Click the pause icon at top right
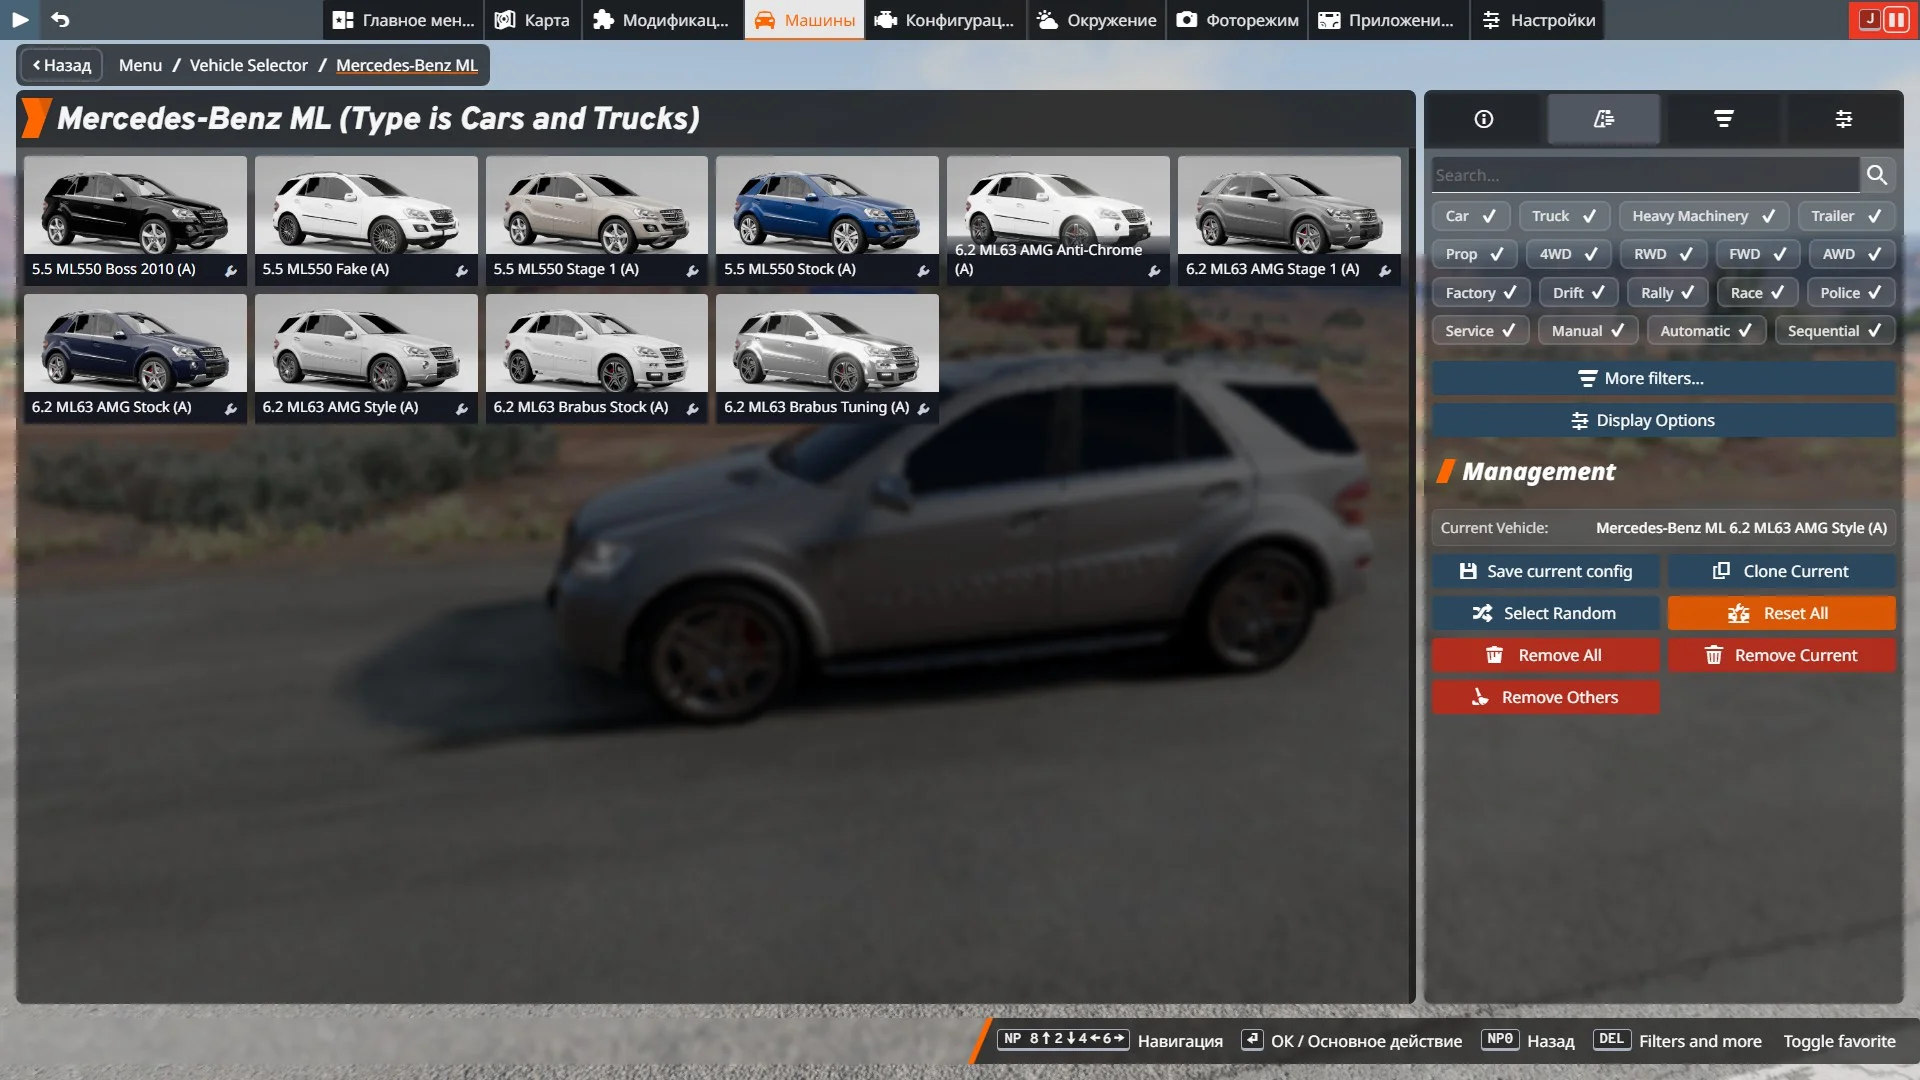The height and width of the screenshot is (1080, 1920). pyautogui.click(x=1896, y=19)
